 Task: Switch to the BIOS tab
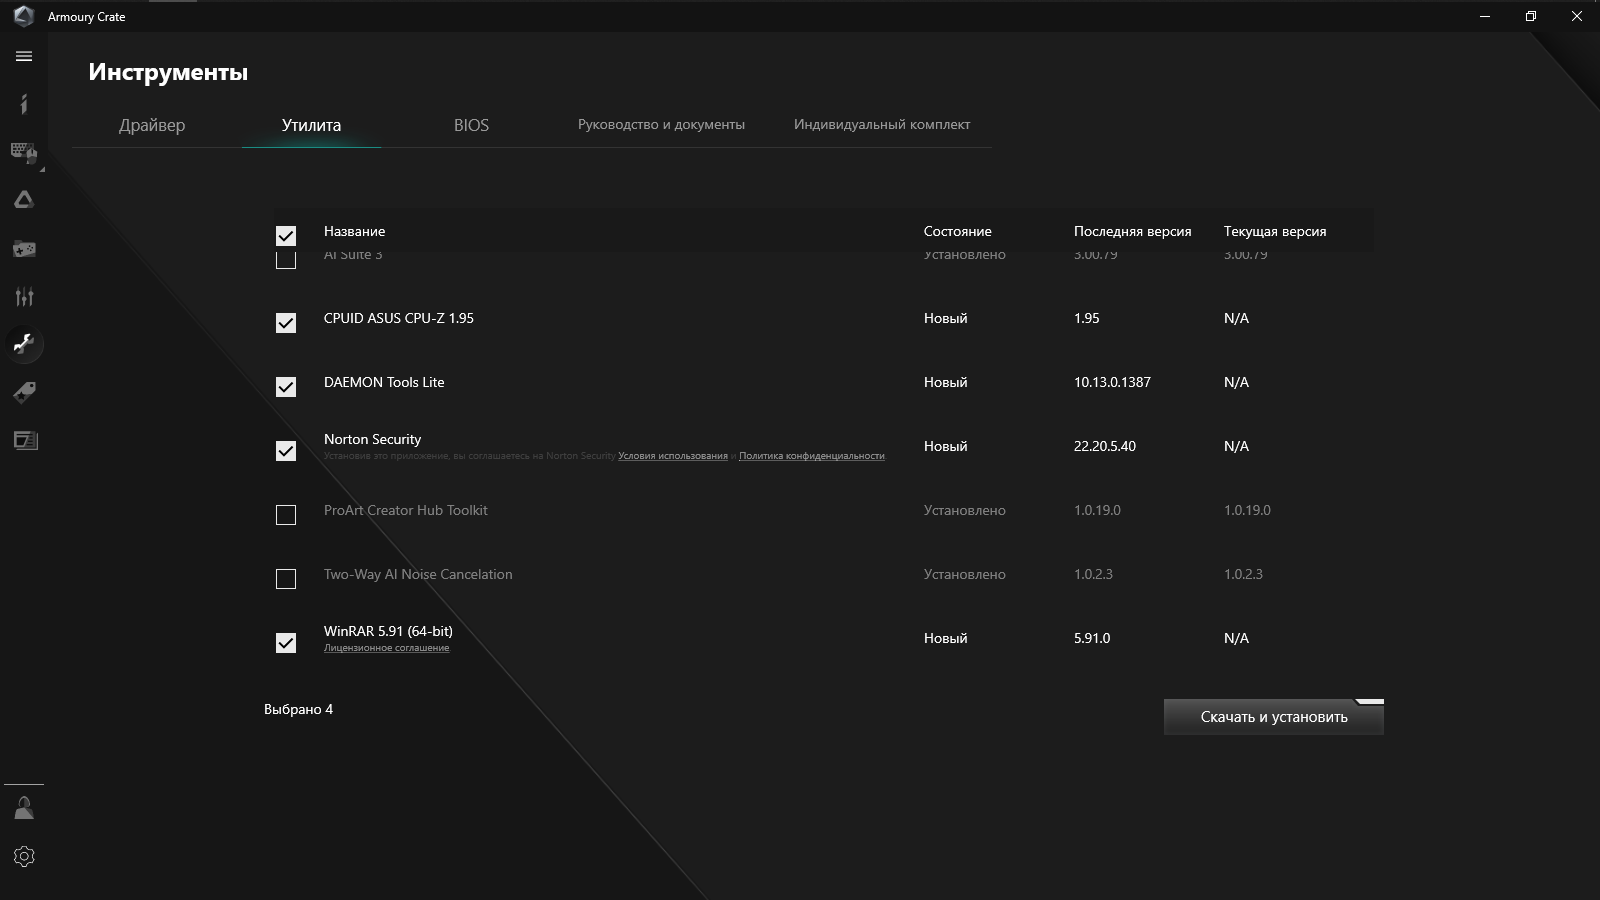coord(471,125)
